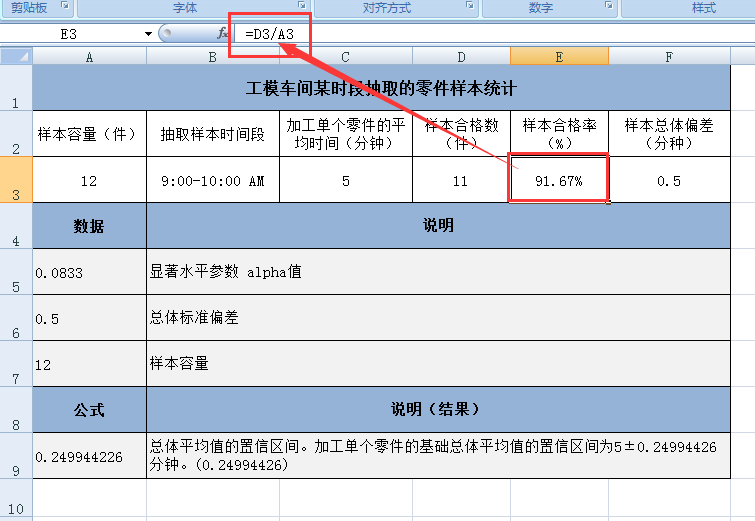This screenshot has width=755, height=521.
Task: Click header cell 样本合格数（件）
Action: coord(461,133)
